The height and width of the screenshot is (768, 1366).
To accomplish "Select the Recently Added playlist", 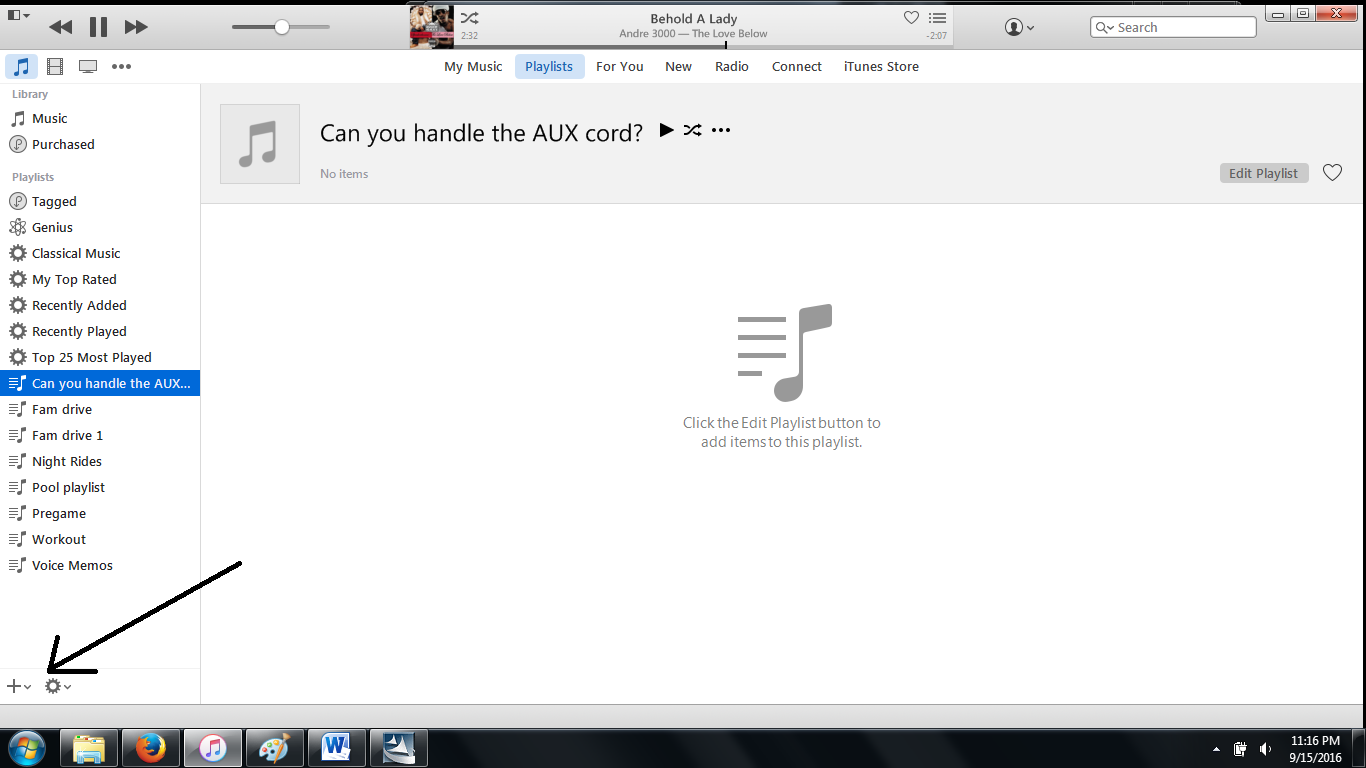I will tap(100, 305).
